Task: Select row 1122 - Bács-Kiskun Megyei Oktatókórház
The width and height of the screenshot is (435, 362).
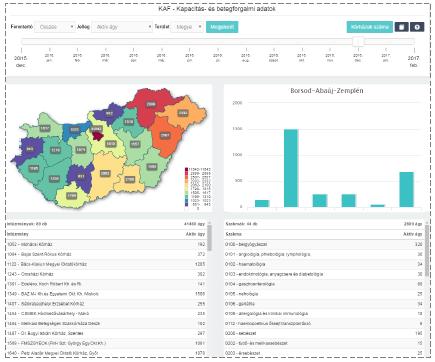Action: tap(106, 264)
